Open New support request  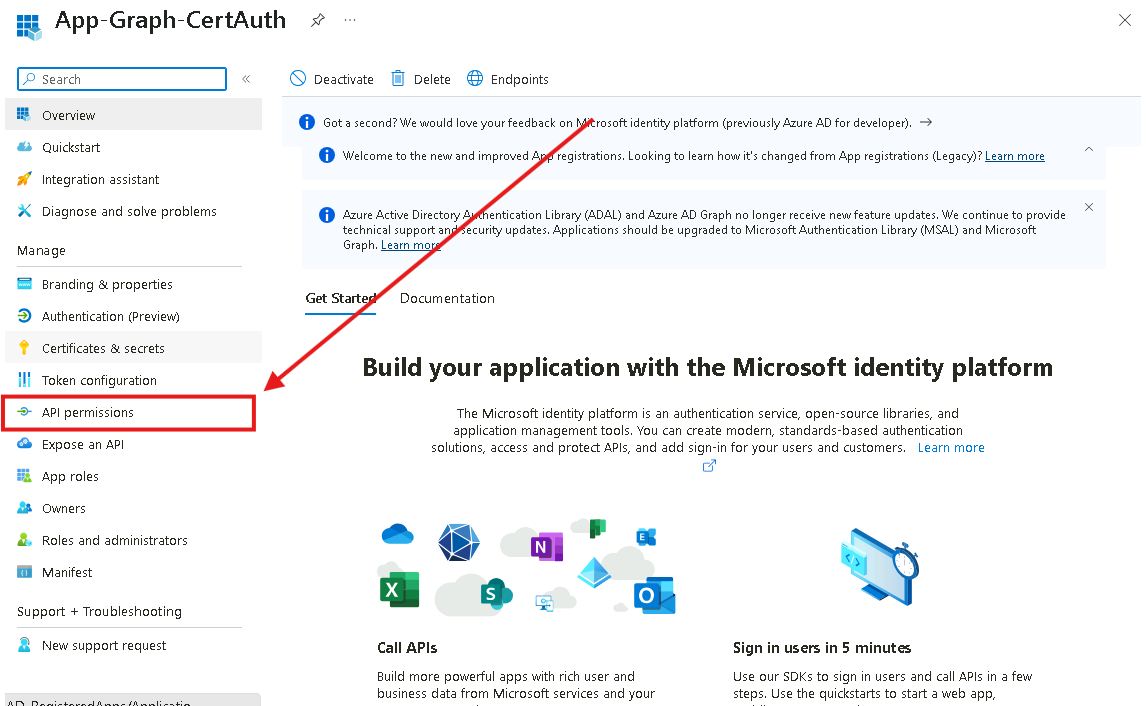(x=133, y=645)
